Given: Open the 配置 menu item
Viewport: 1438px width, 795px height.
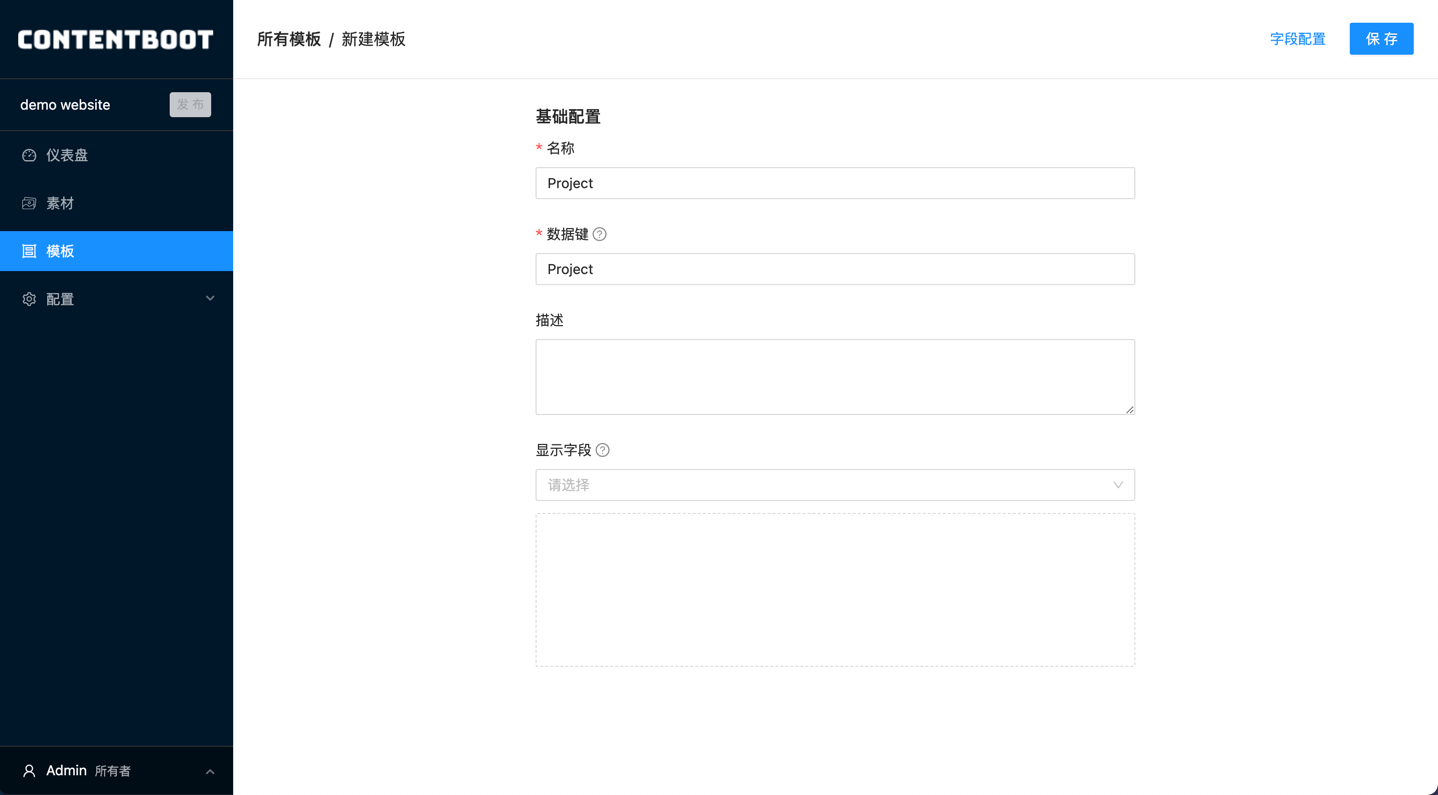Looking at the screenshot, I should point(116,299).
